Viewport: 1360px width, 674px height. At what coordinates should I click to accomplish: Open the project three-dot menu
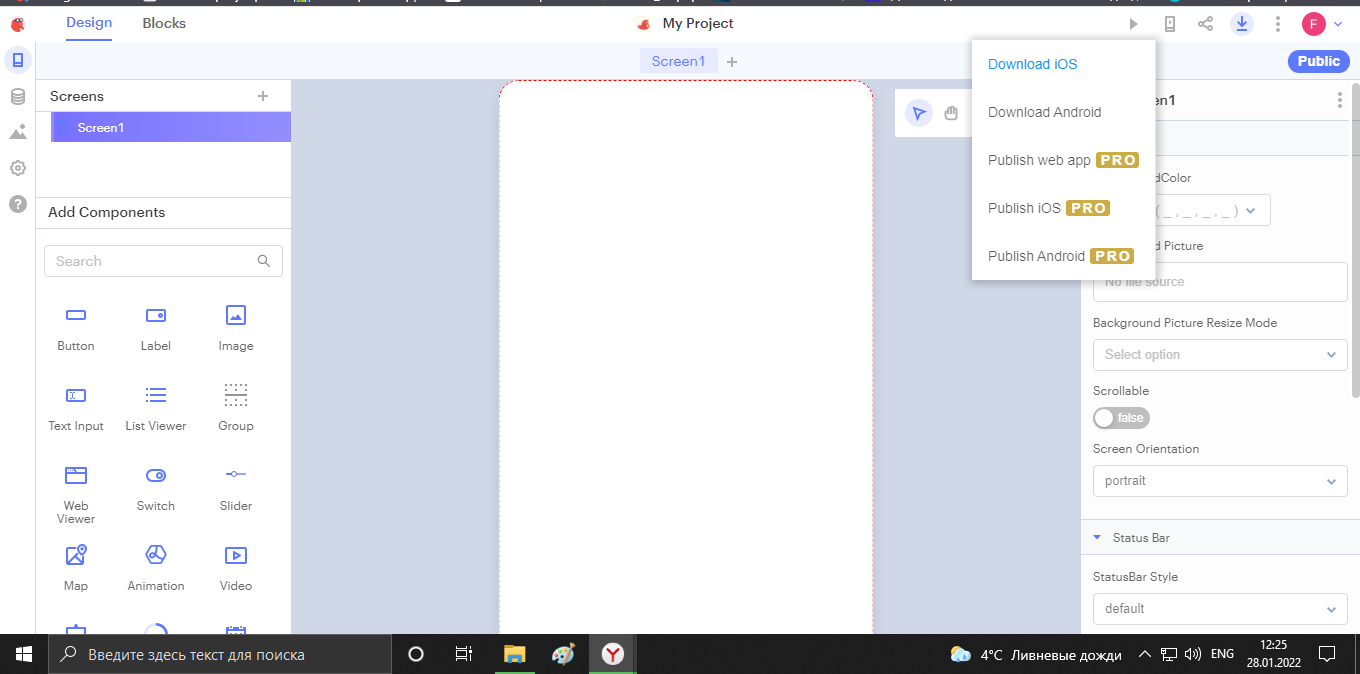click(1277, 23)
